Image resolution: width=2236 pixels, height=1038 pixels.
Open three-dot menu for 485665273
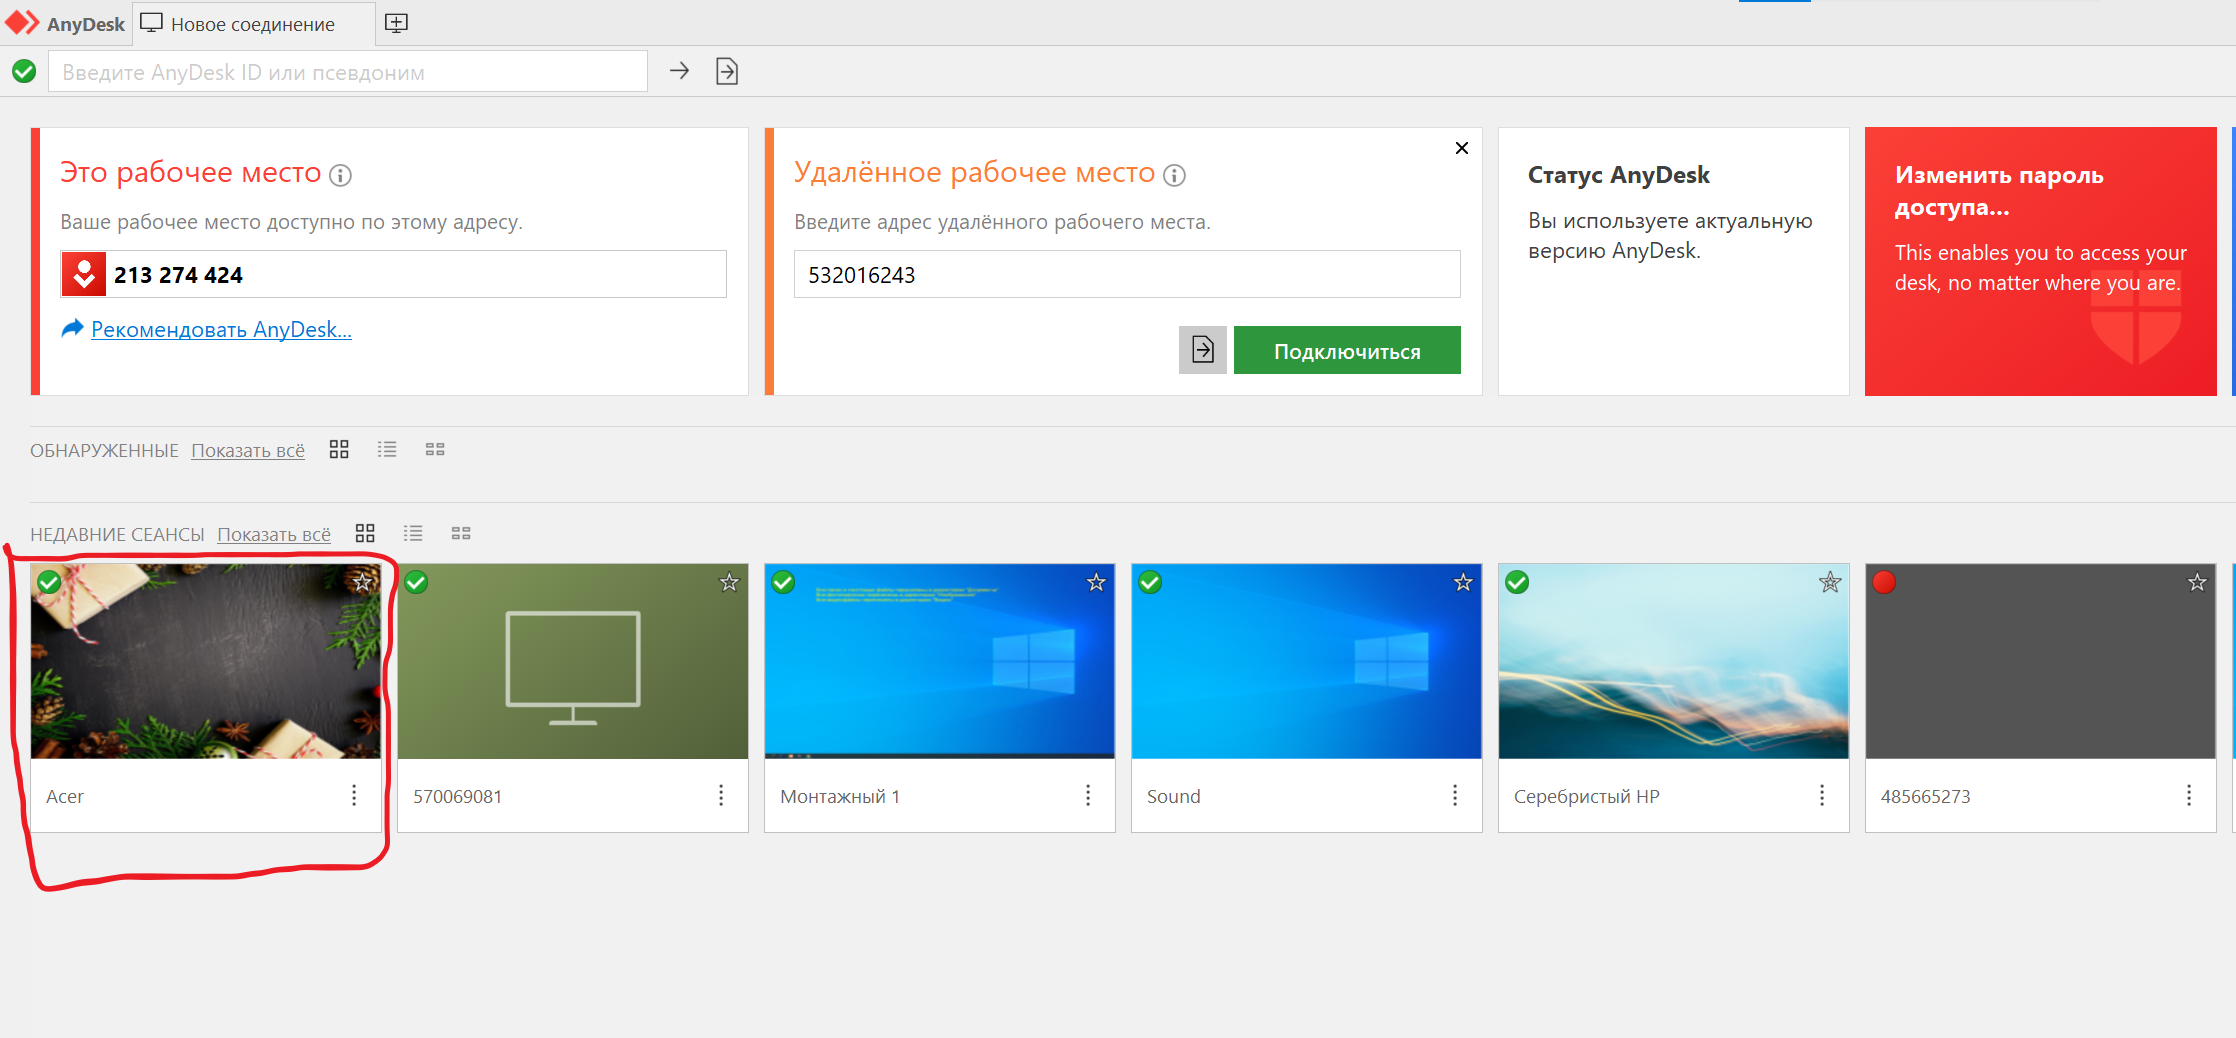(x=2189, y=795)
